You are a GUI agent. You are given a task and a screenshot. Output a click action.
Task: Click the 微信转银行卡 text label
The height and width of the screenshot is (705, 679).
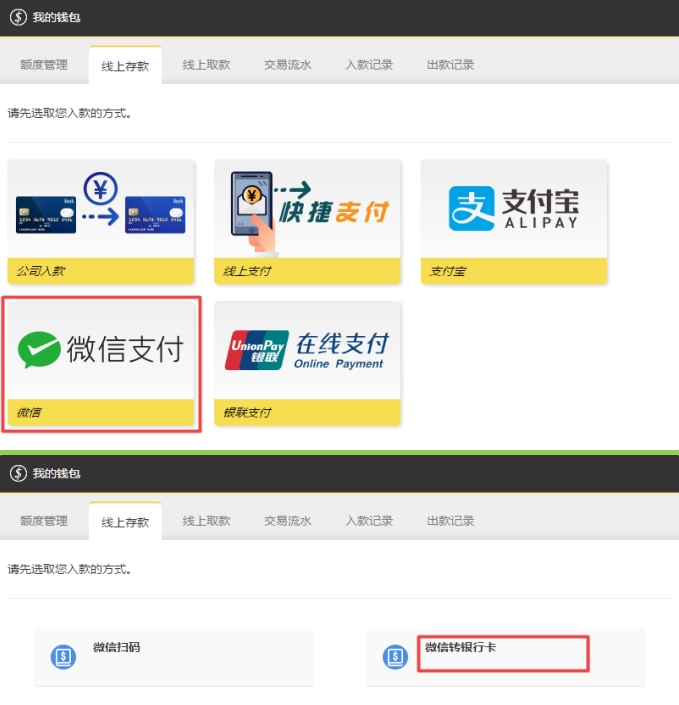pos(460,647)
